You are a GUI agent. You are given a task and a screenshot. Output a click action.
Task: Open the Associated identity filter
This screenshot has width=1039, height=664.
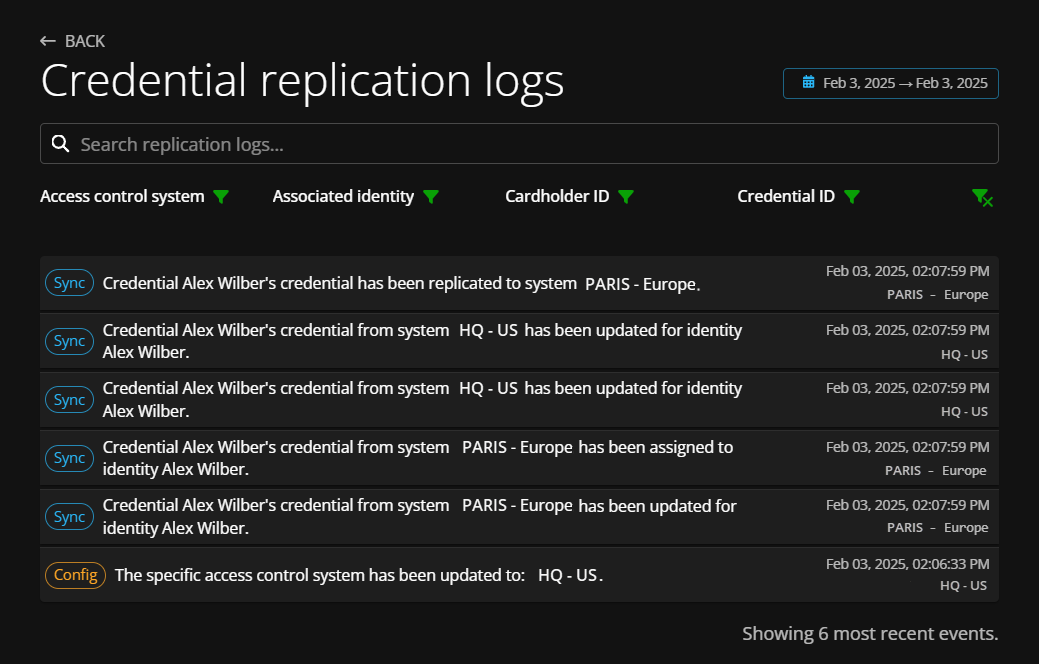[x=431, y=197]
